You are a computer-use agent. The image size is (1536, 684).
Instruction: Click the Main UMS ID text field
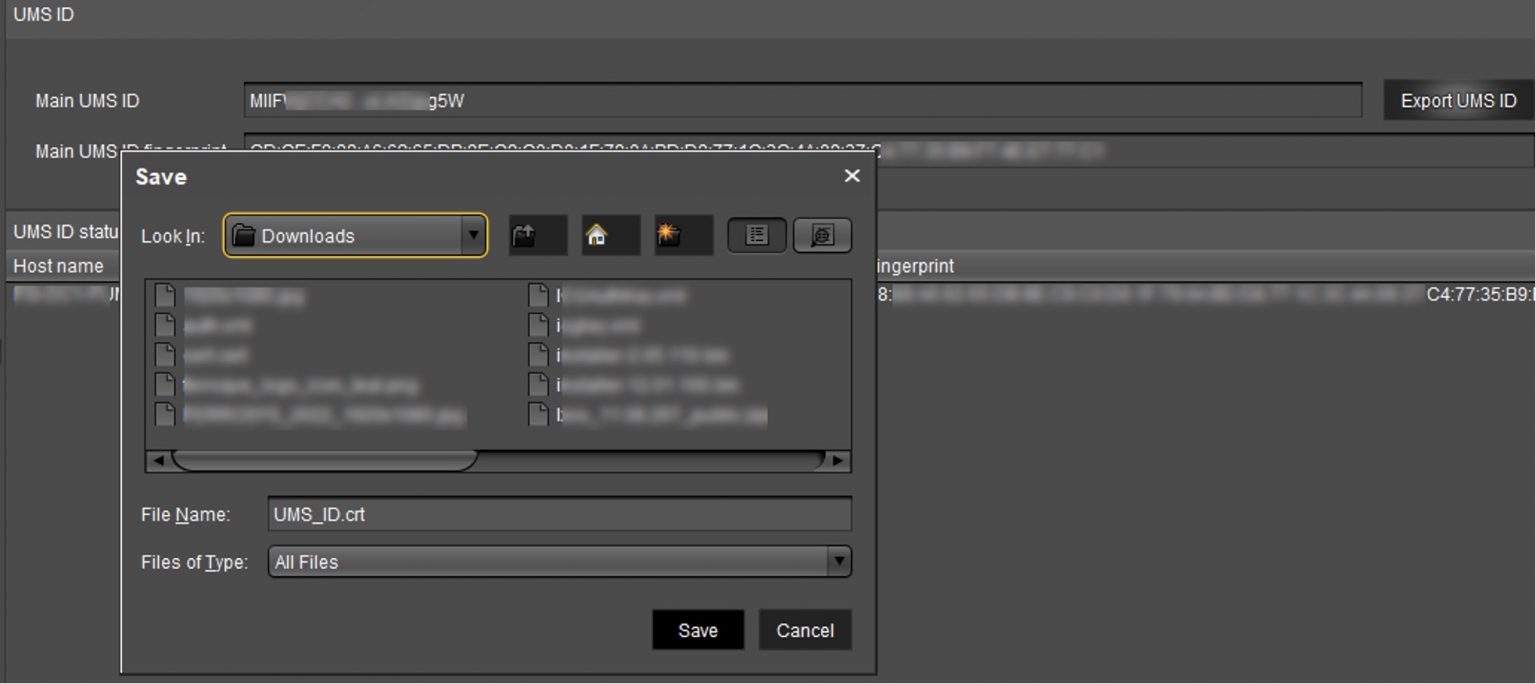point(800,100)
